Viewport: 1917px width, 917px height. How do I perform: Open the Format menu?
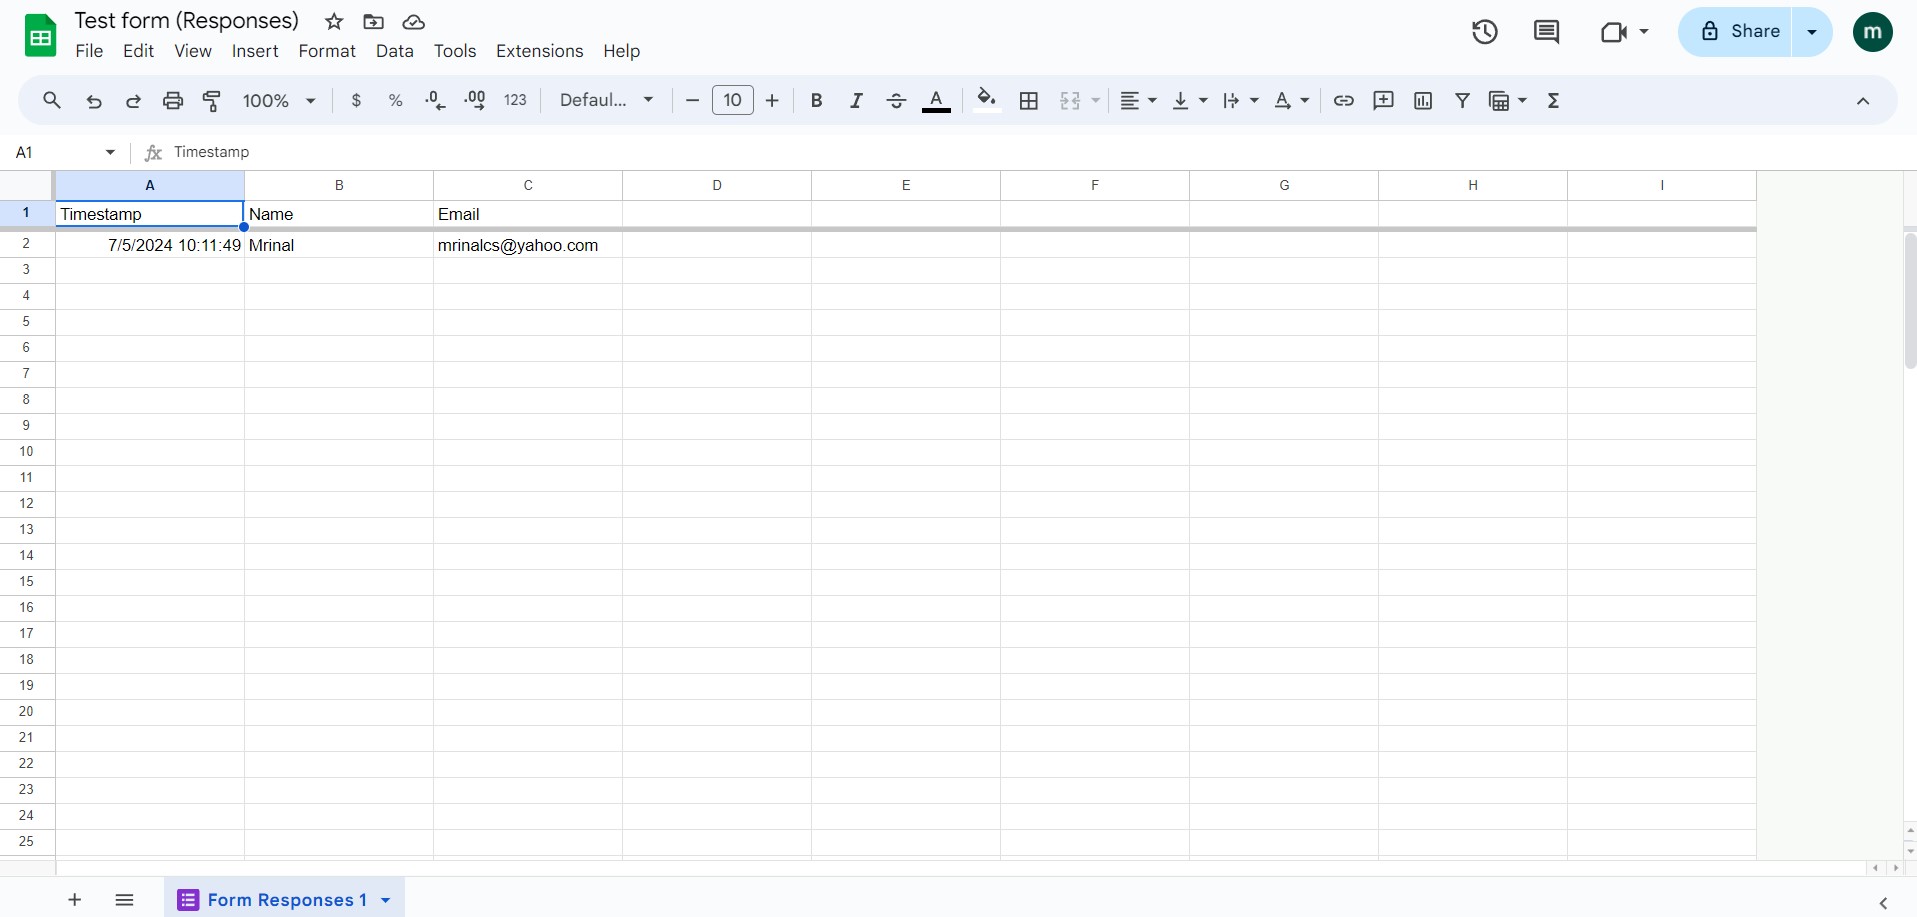326,51
